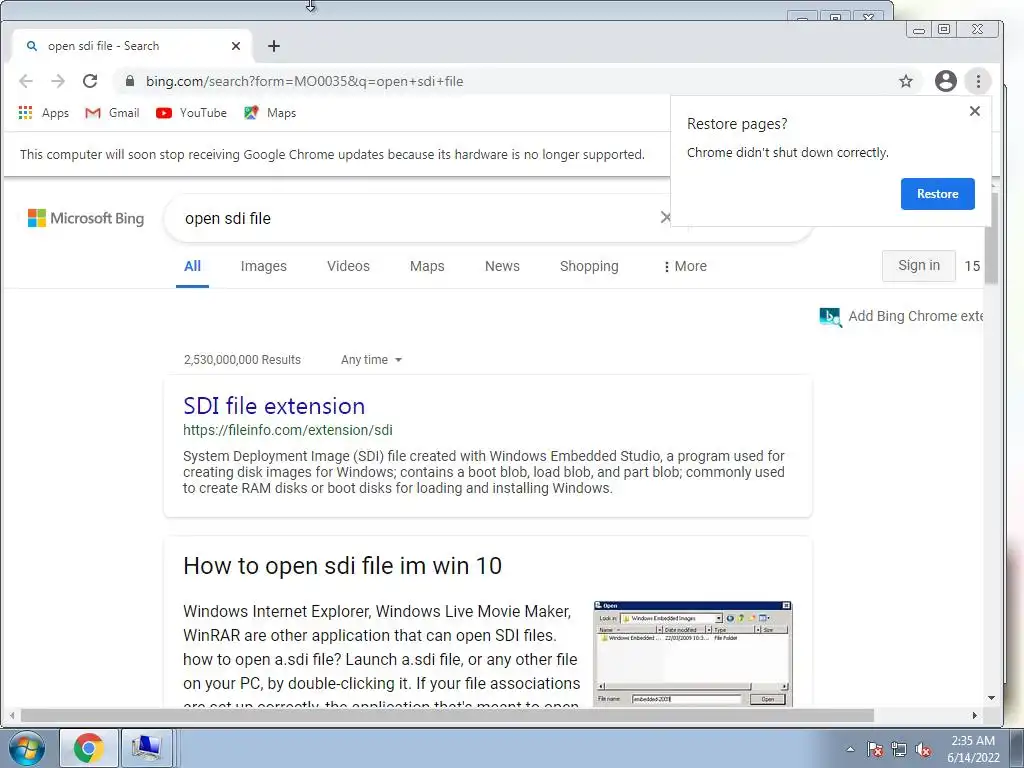1024x768 pixels.
Task: Open the Open dialog thumbnail image
Action: click(693, 654)
